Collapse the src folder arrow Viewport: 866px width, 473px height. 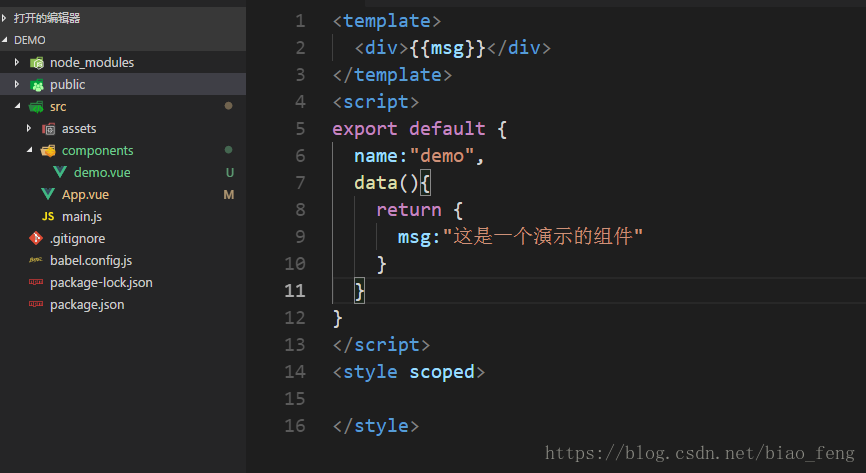pos(17,106)
